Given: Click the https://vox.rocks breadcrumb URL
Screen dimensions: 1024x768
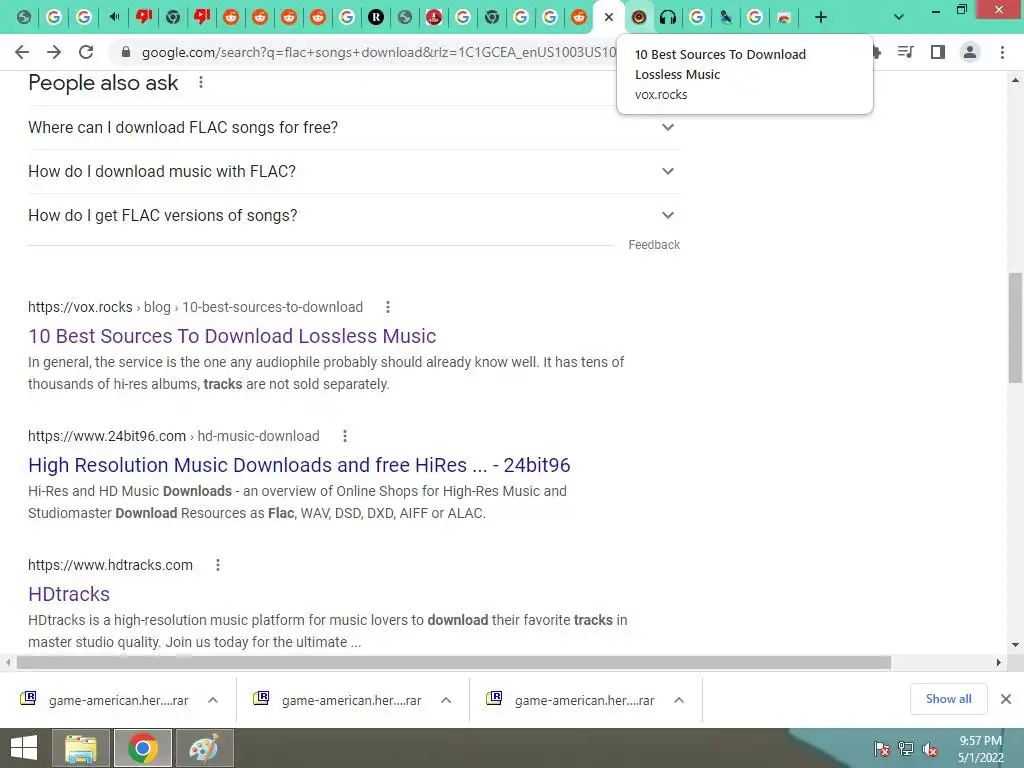Looking at the screenshot, I should click(80, 307).
